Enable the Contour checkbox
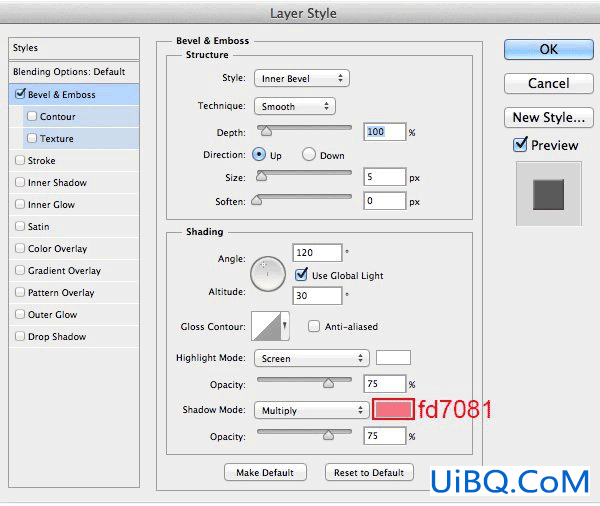Viewport: 600px width, 506px height. pos(32,116)
